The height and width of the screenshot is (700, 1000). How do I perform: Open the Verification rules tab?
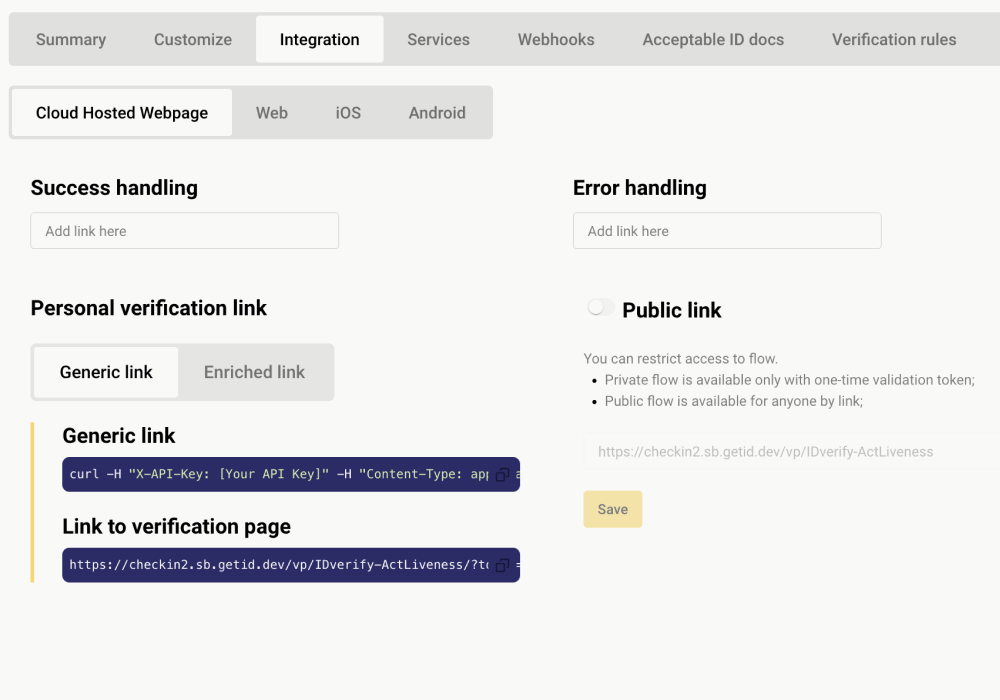coord(894,40)
